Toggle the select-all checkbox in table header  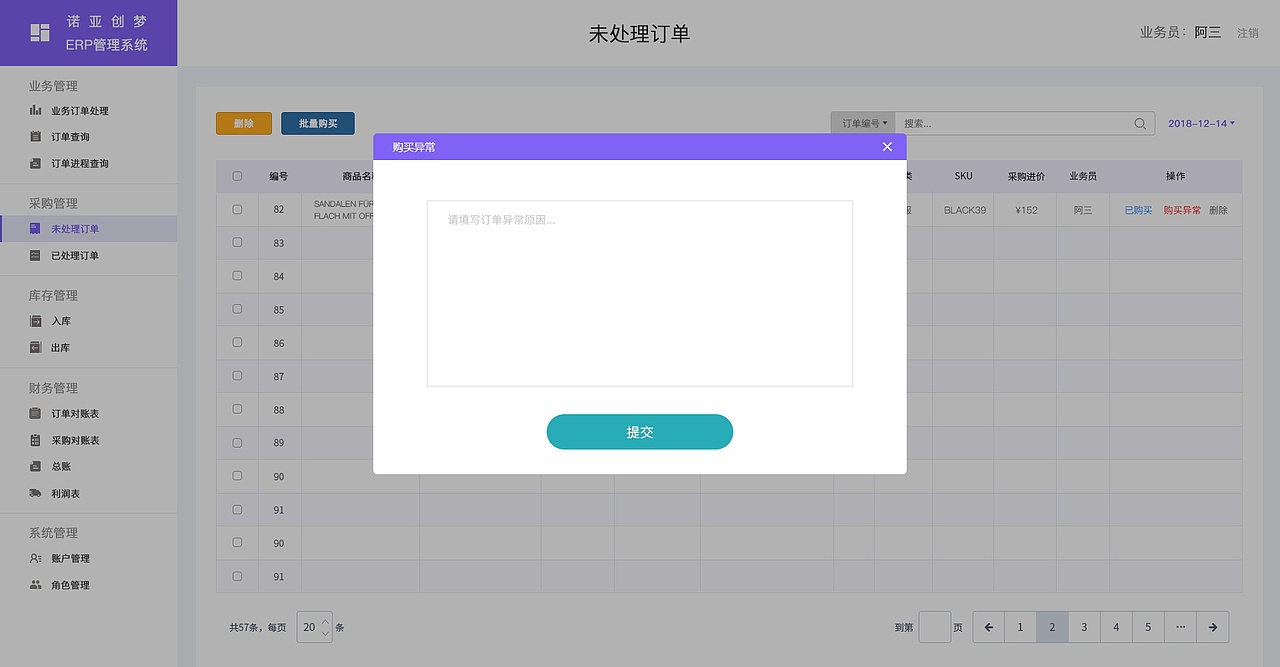coord(237,175)
